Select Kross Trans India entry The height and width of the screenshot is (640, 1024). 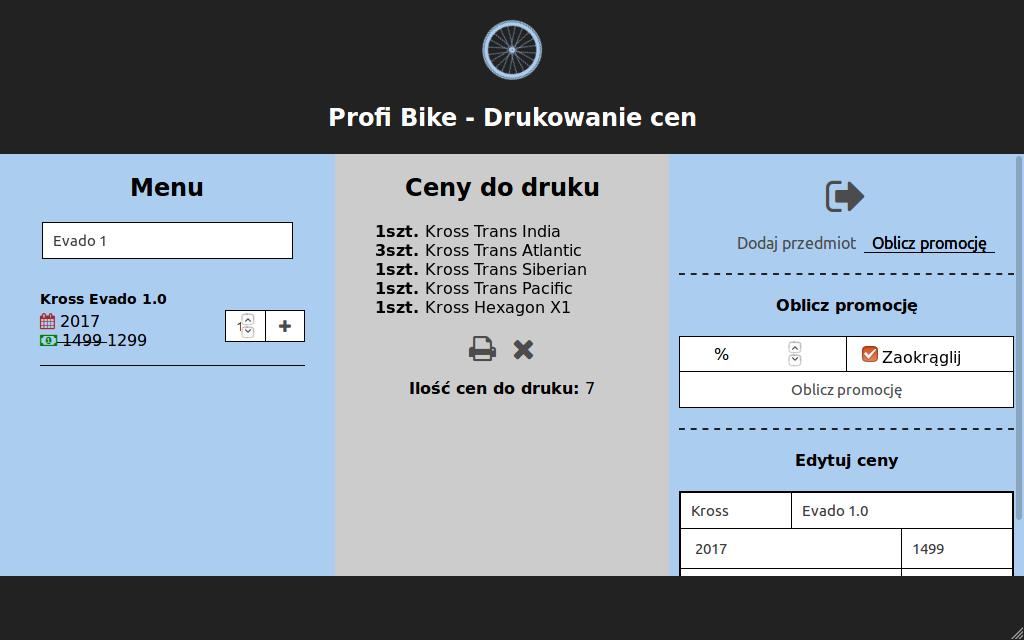click(468, 232)
